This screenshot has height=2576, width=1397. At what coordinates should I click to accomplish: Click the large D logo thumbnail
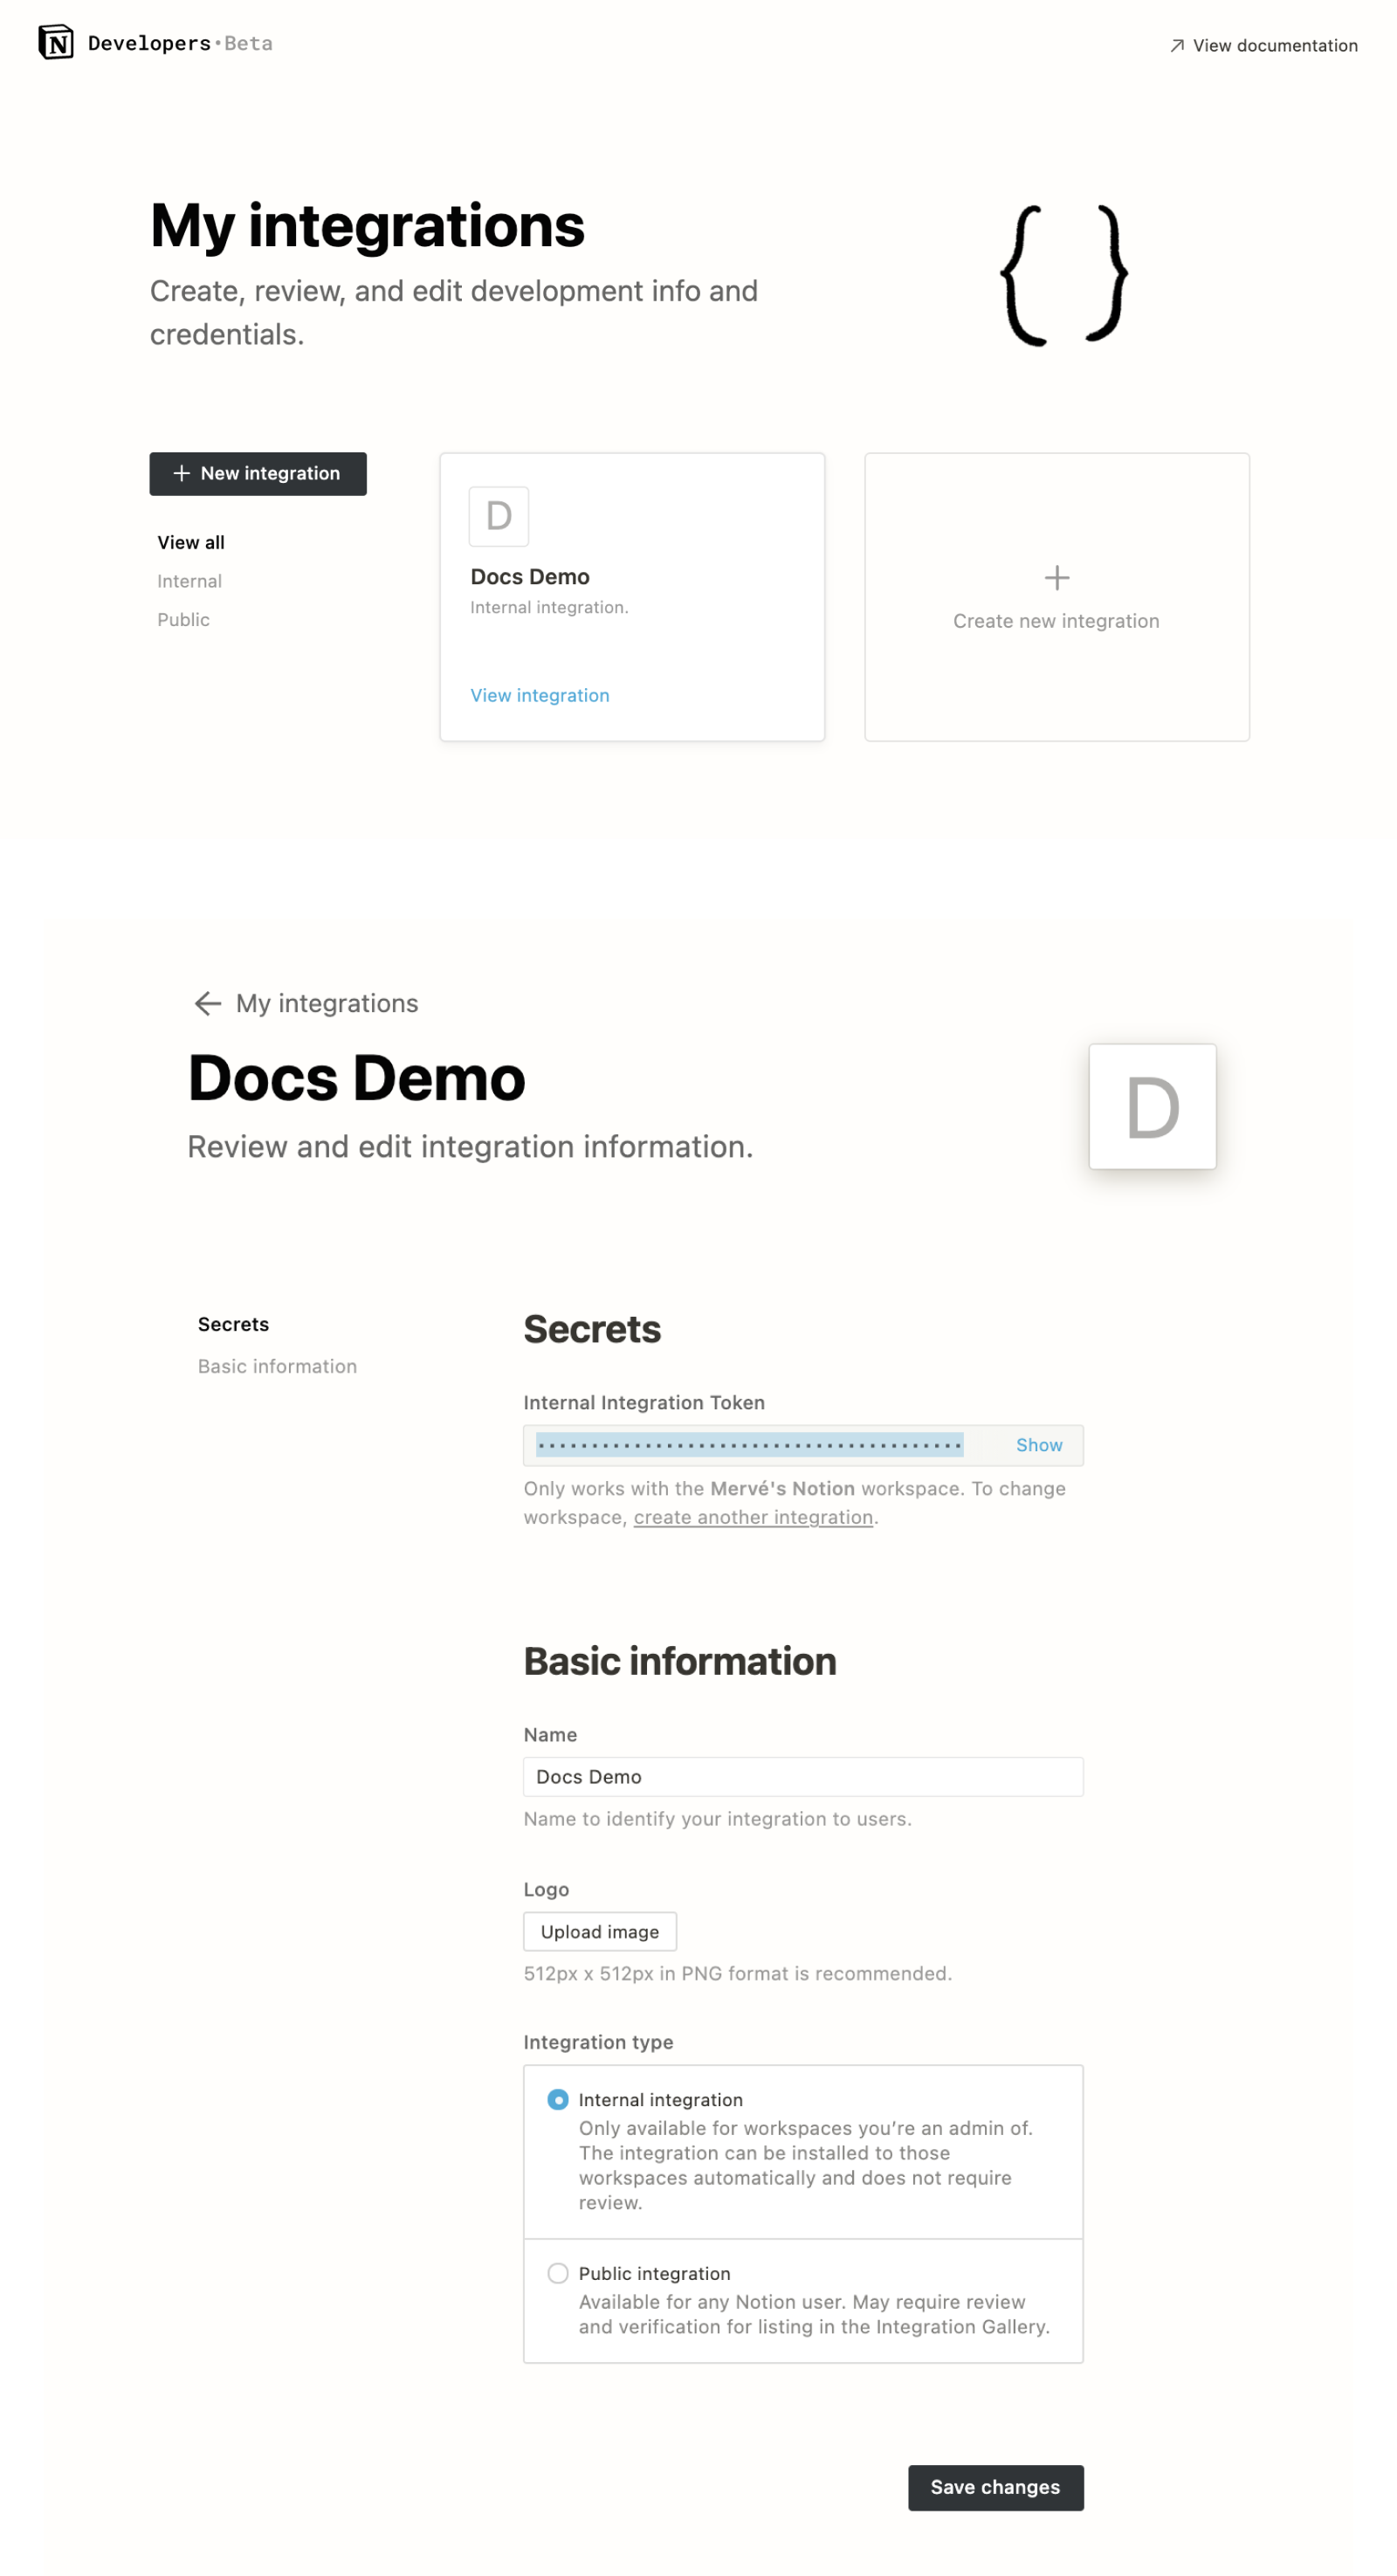[x=1152, y=1105]
